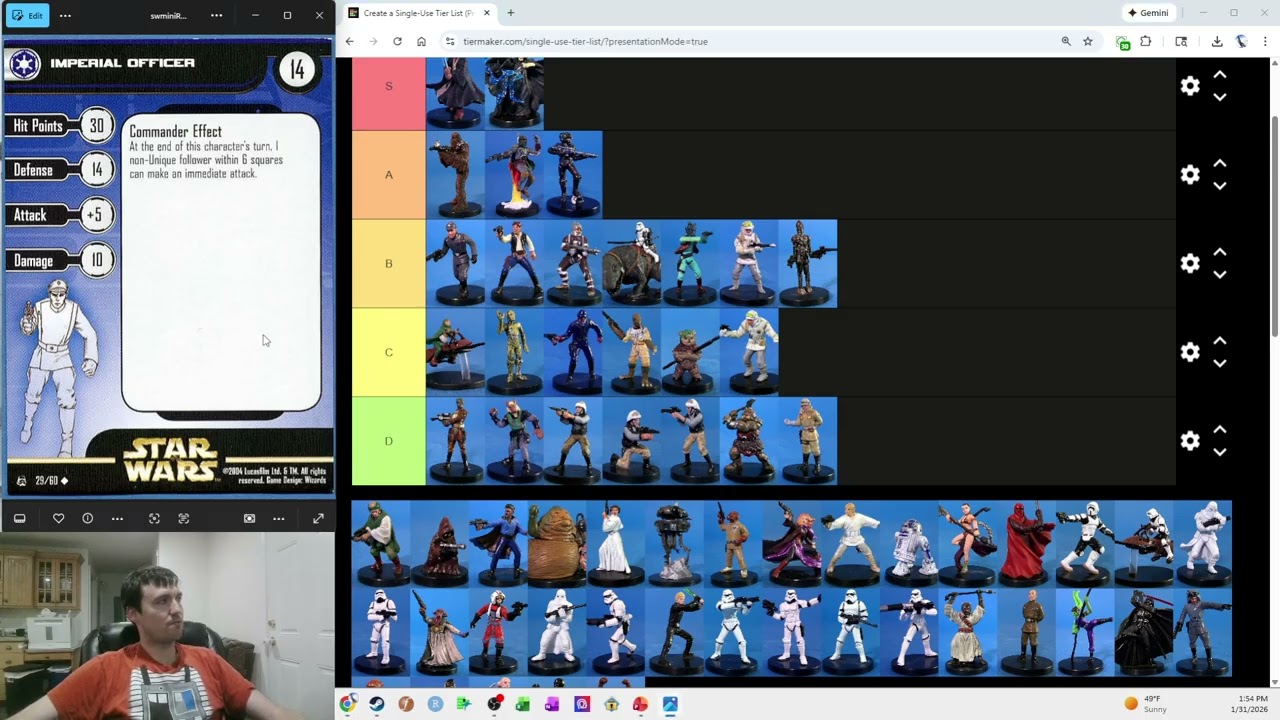This screenshot has width=1280, height=720.
Task: Open the Chrome three-dots menu
Action: 1265,41
